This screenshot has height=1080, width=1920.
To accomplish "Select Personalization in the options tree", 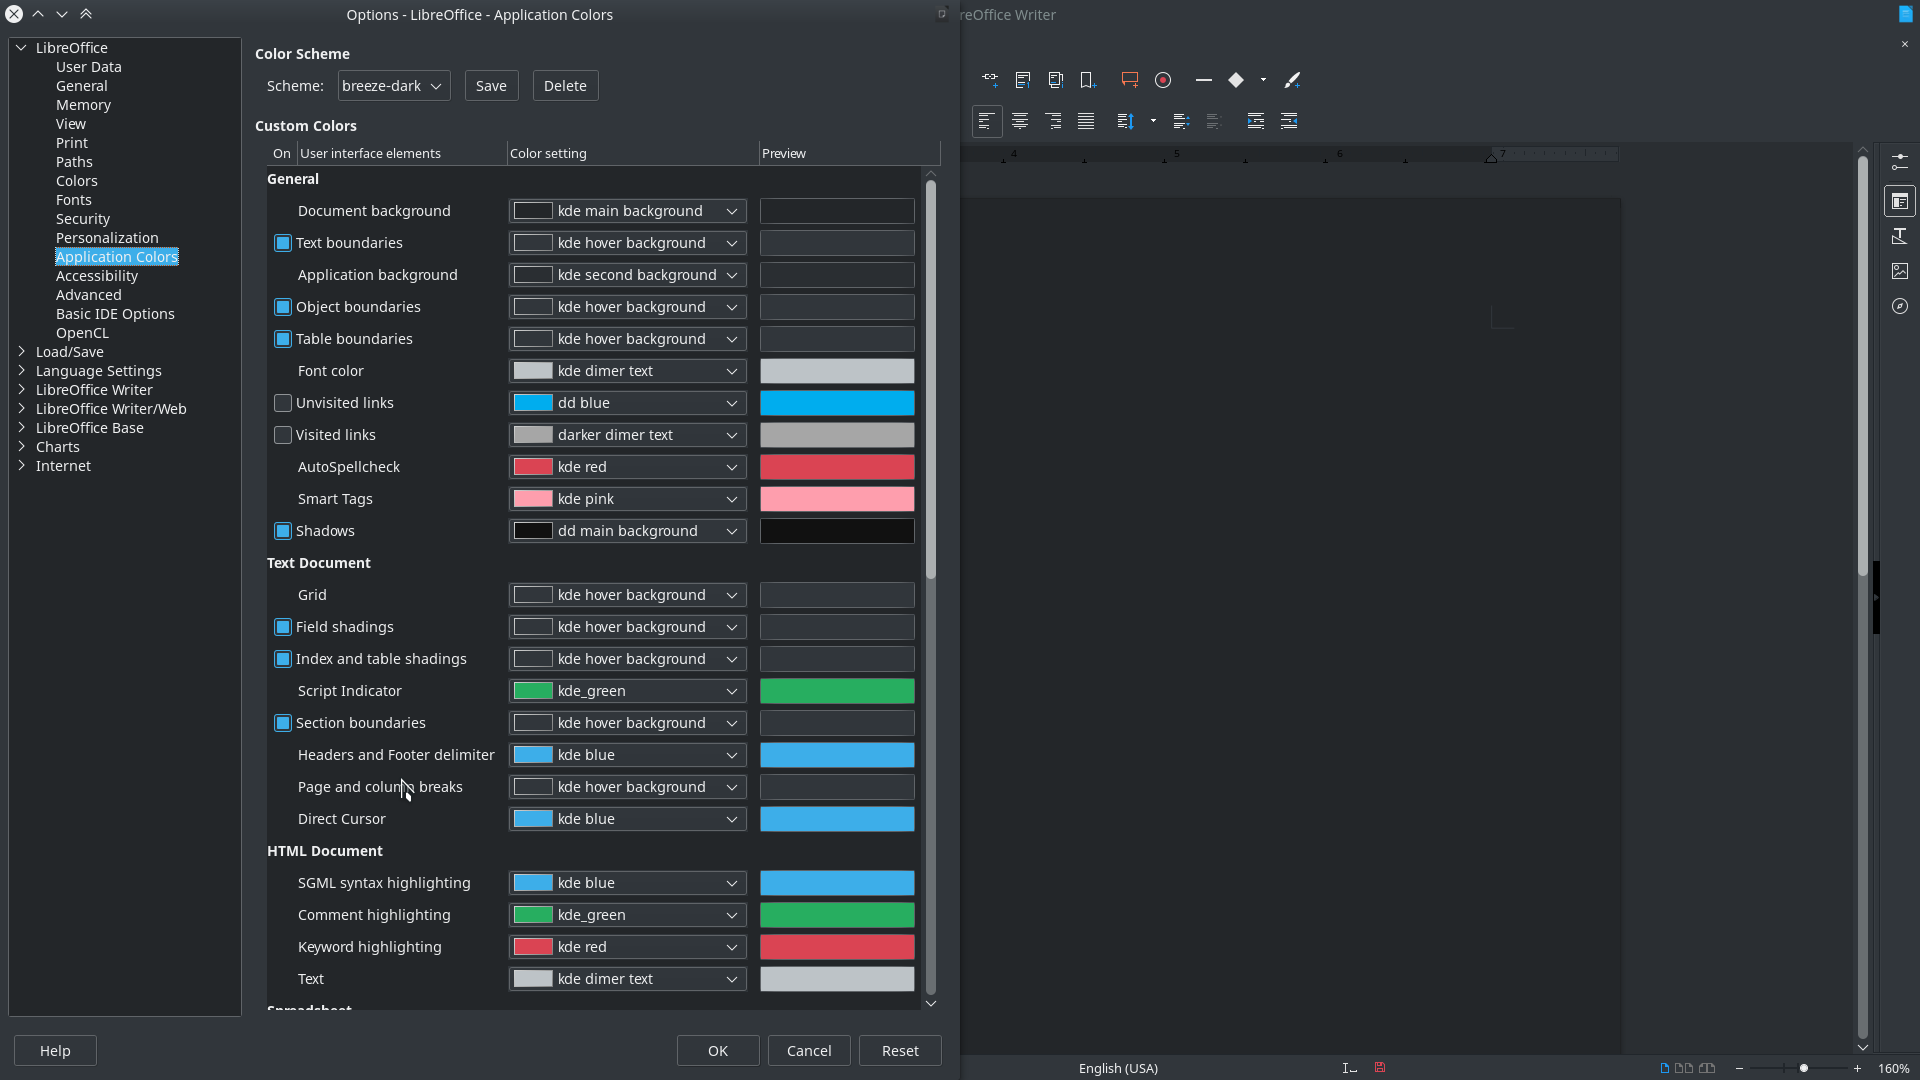I will click(107, 238).
